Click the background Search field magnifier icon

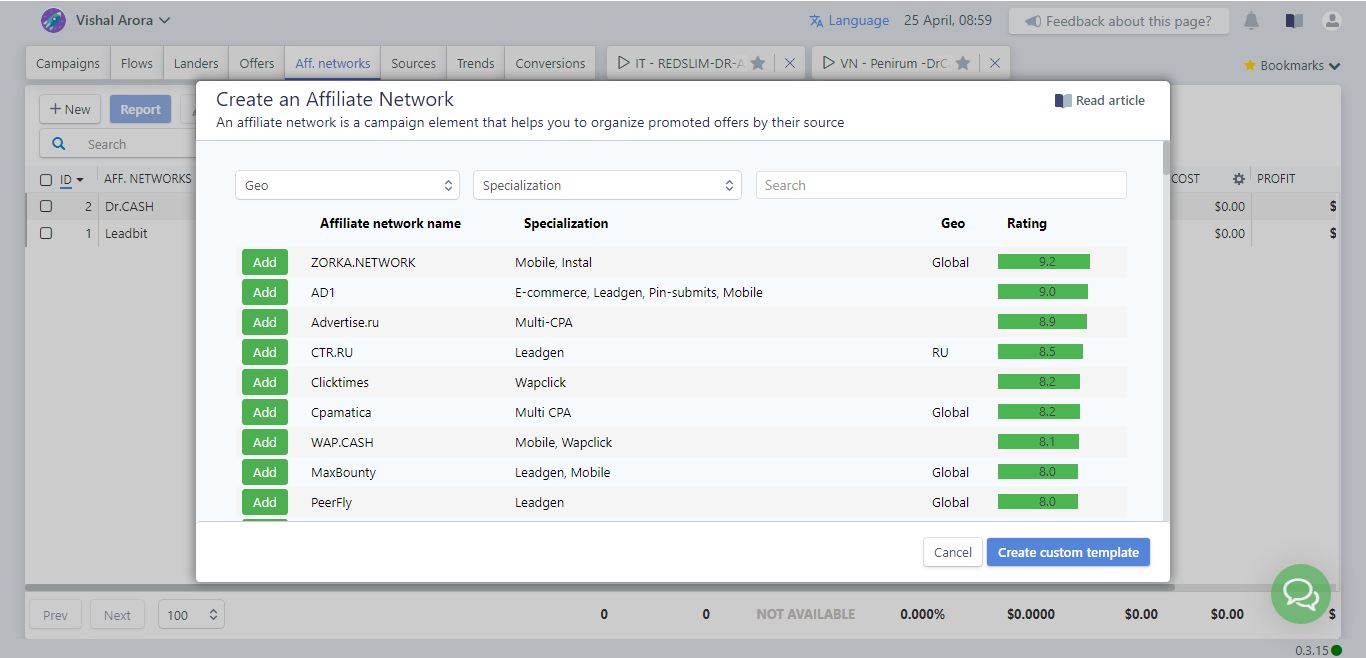(x=59, y=144)
